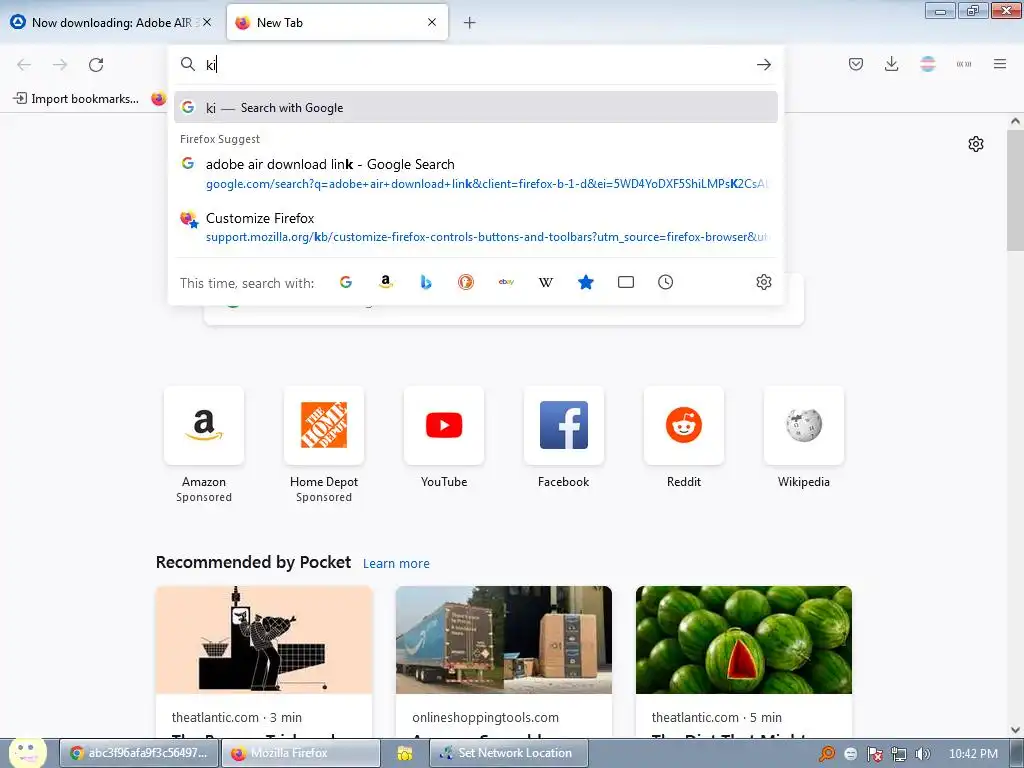The image size is (1024, 768).
Task: Open the hamburger application menu
Action: coord(1000,64)
